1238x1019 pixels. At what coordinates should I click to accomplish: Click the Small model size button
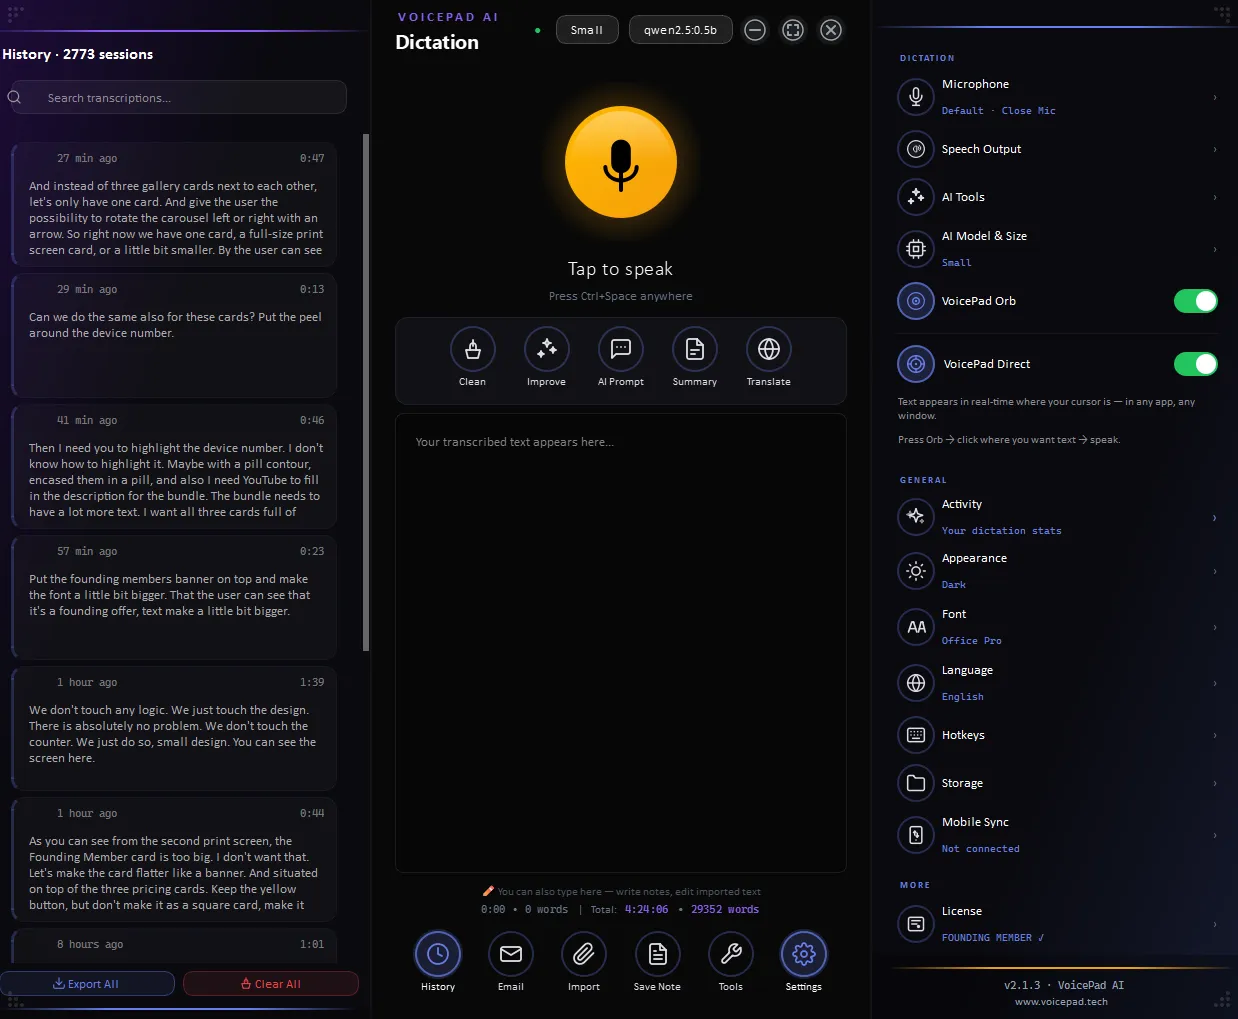(587, 30)
